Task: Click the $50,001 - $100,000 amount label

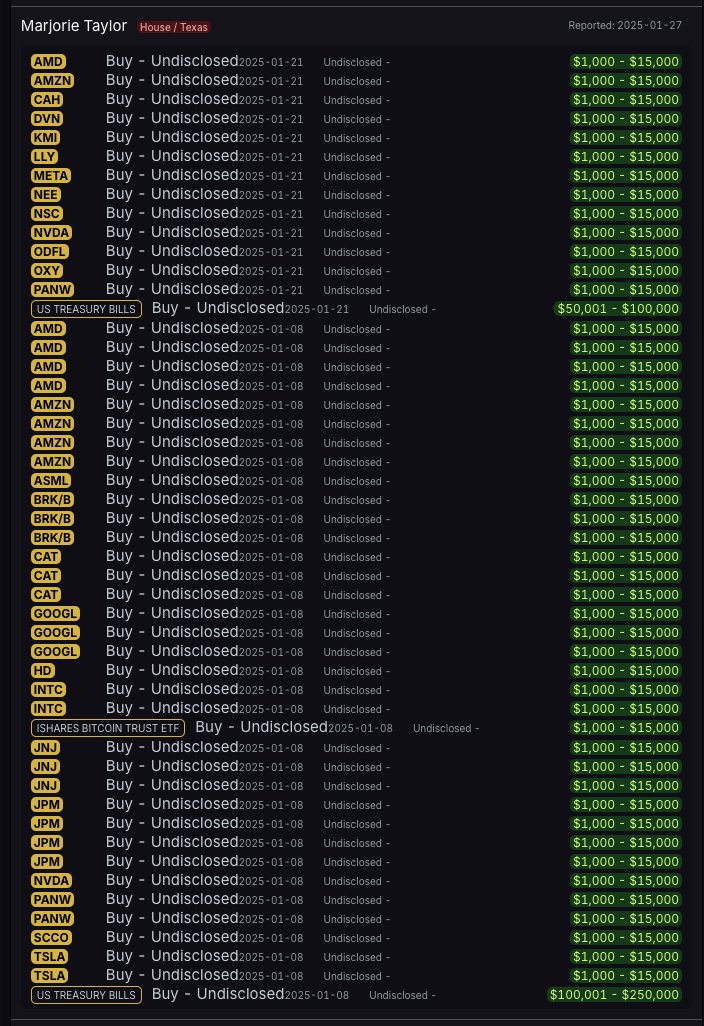Action: (618, 308)
